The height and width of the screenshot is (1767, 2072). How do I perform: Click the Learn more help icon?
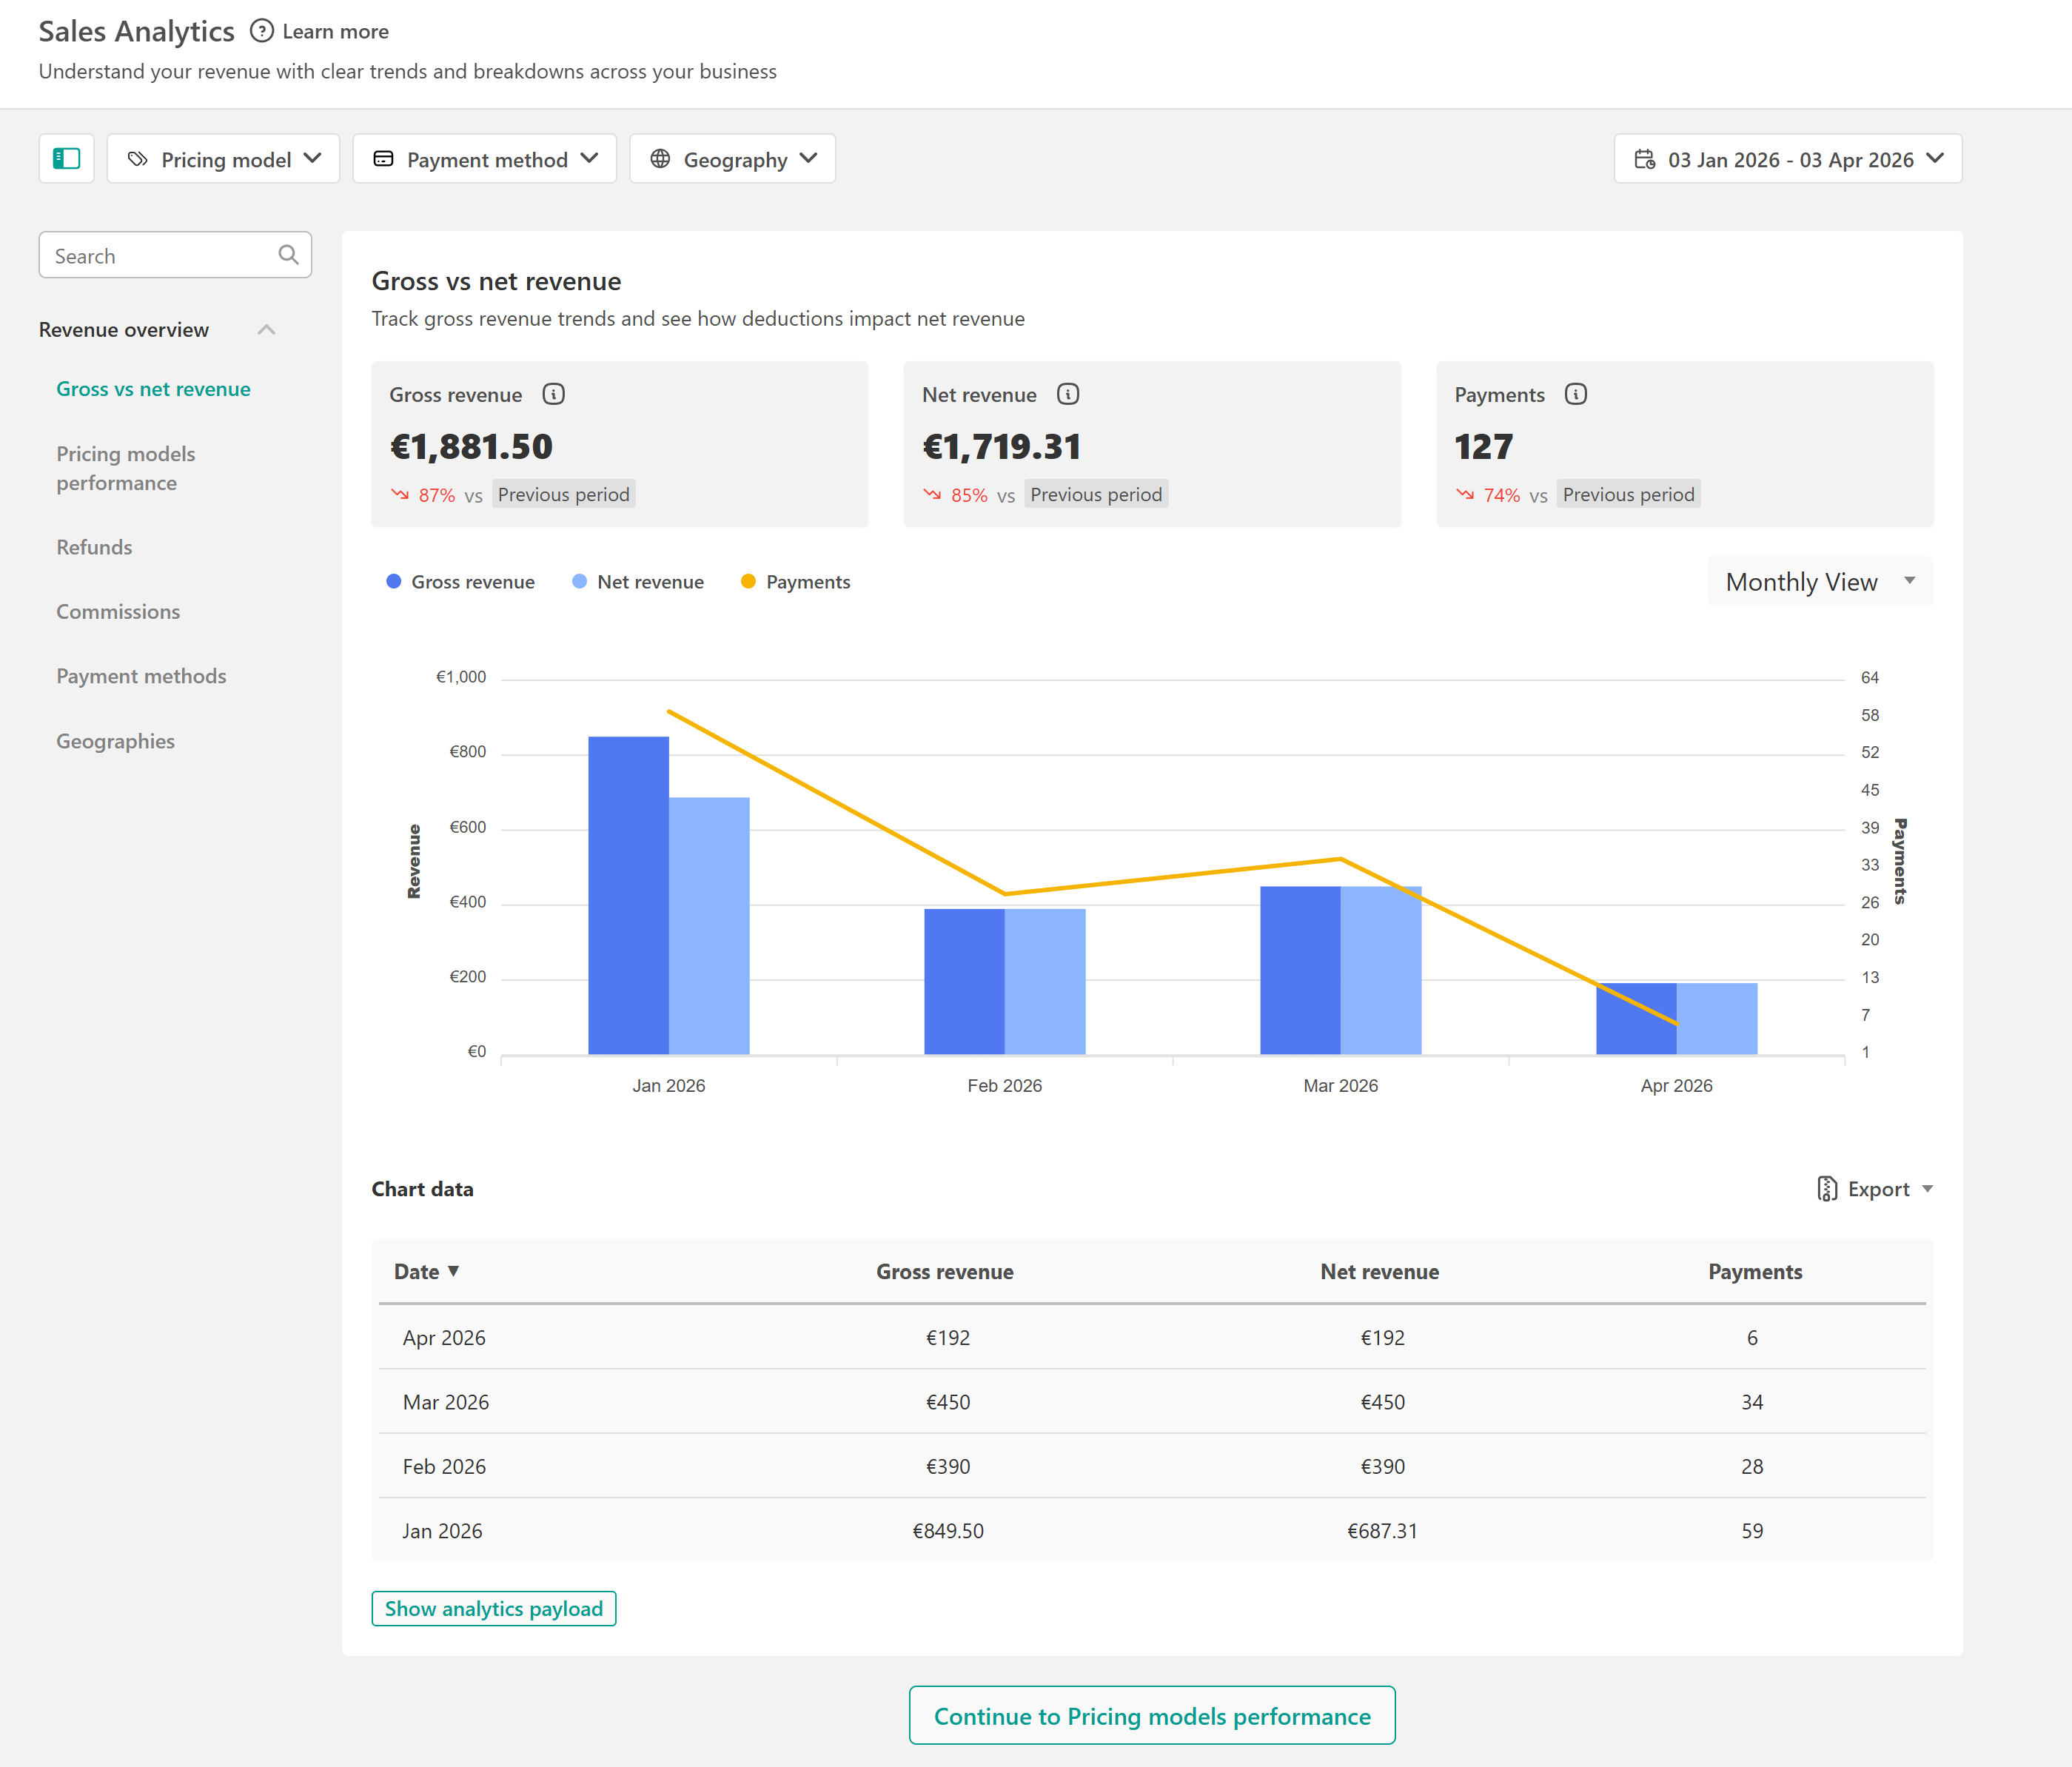262,31
